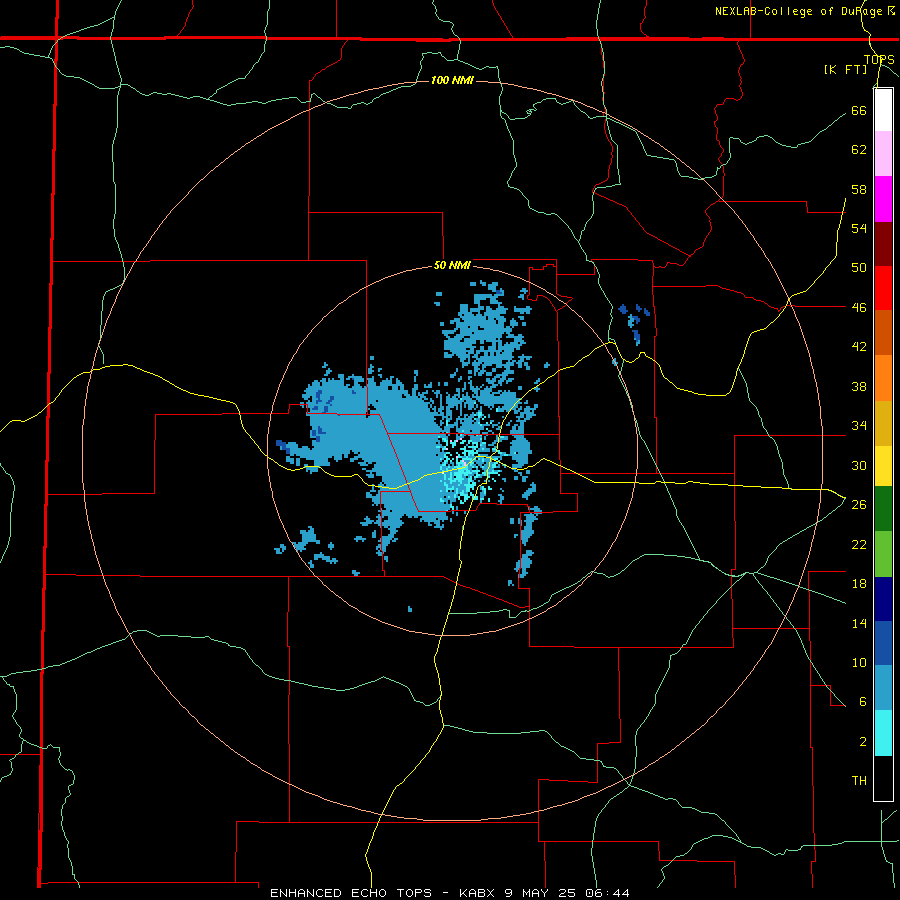Click the navy legend band near 18
This screenshot has height=900, width=900.
[x=883, y=599]
